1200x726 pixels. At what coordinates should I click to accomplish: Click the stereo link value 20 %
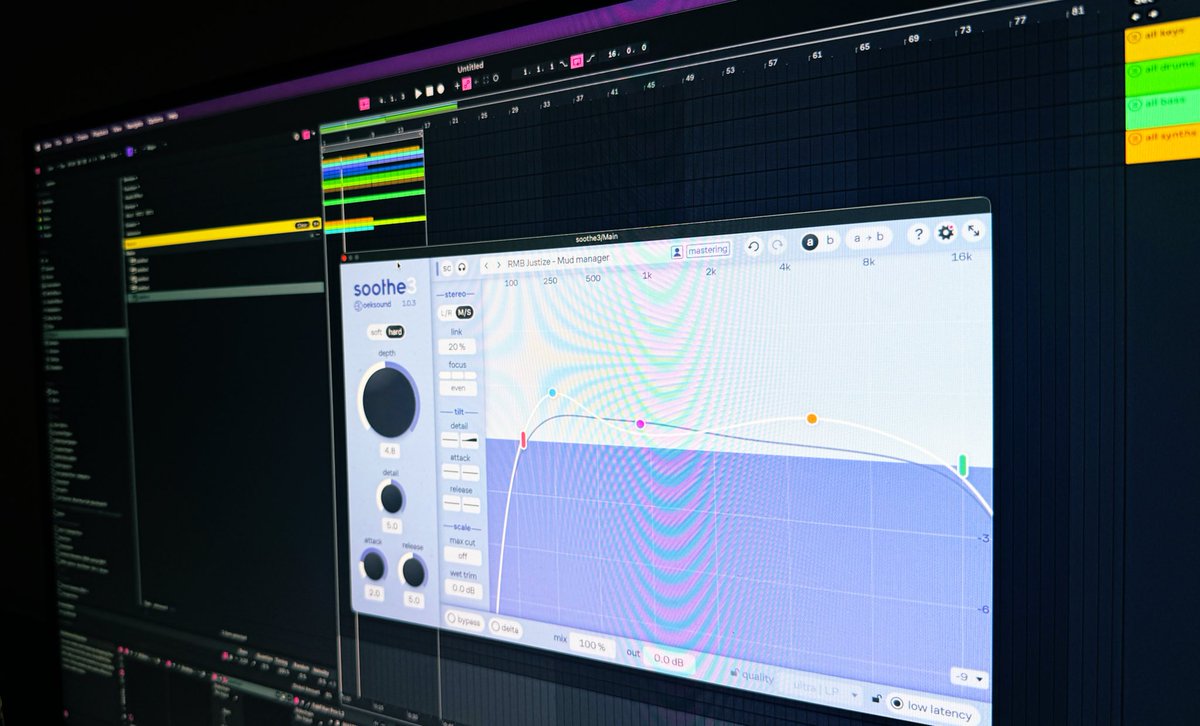coord(457,346)
